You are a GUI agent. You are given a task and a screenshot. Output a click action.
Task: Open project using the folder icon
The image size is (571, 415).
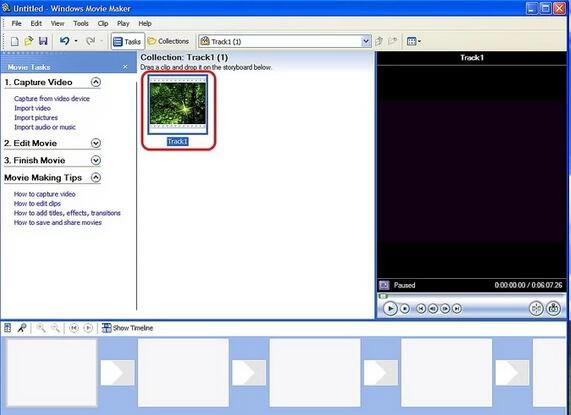click(28, 41)
